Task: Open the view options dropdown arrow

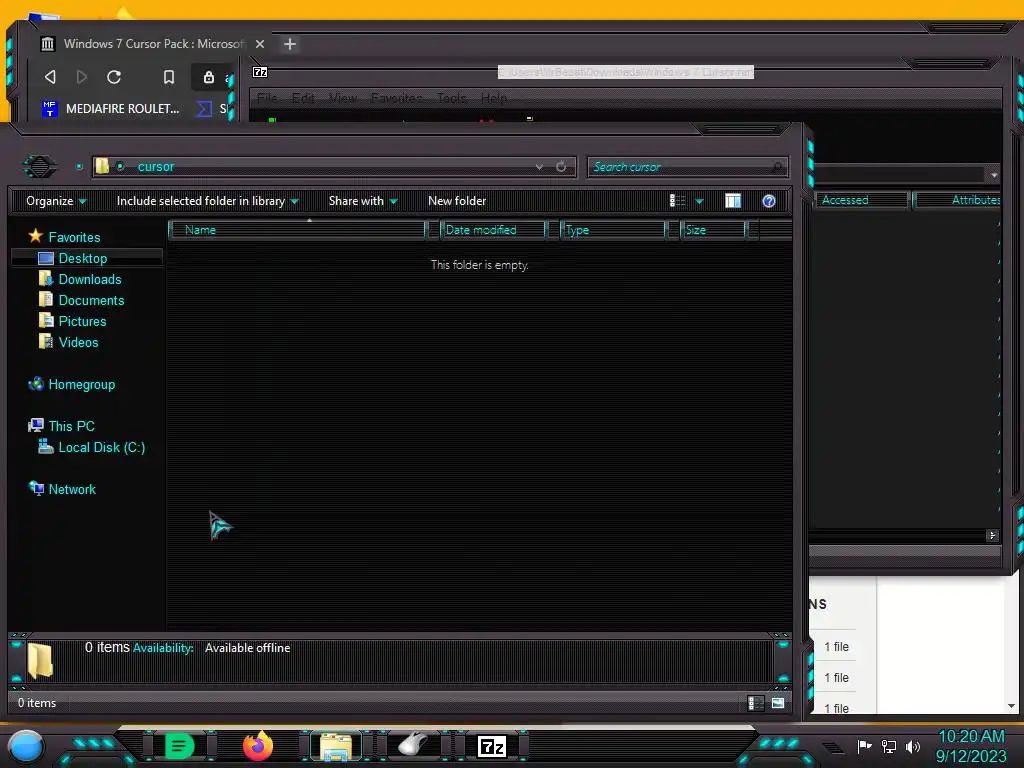Action: click(699, 201)
